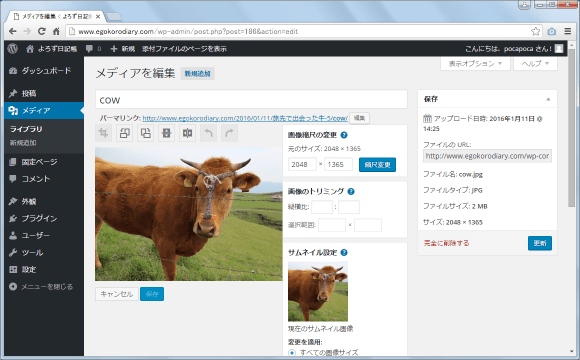Image resolution: width=580 pixels, height=360 pixels.
Task: Click scale height field 1365
Action: tap(338, 164)
